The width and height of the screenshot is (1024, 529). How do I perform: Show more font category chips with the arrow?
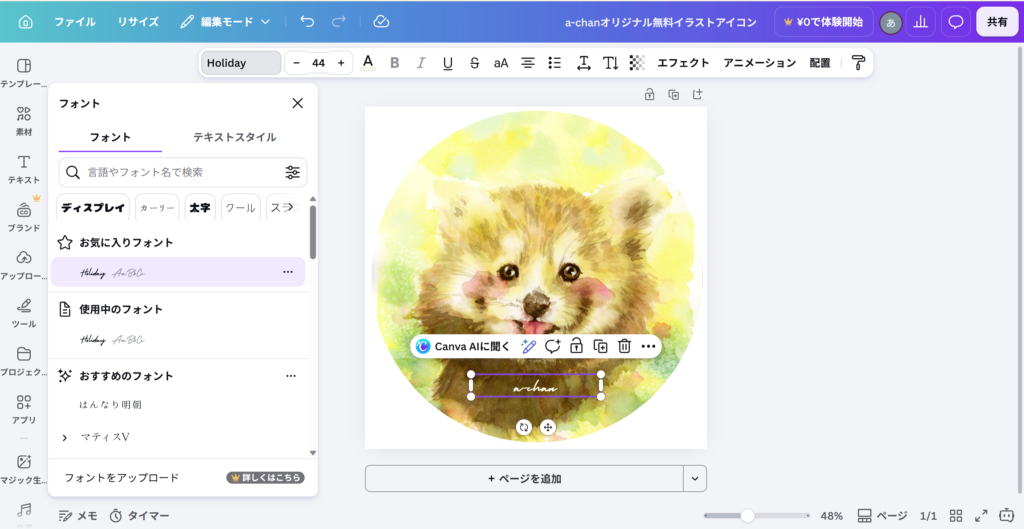click(290, 207)
